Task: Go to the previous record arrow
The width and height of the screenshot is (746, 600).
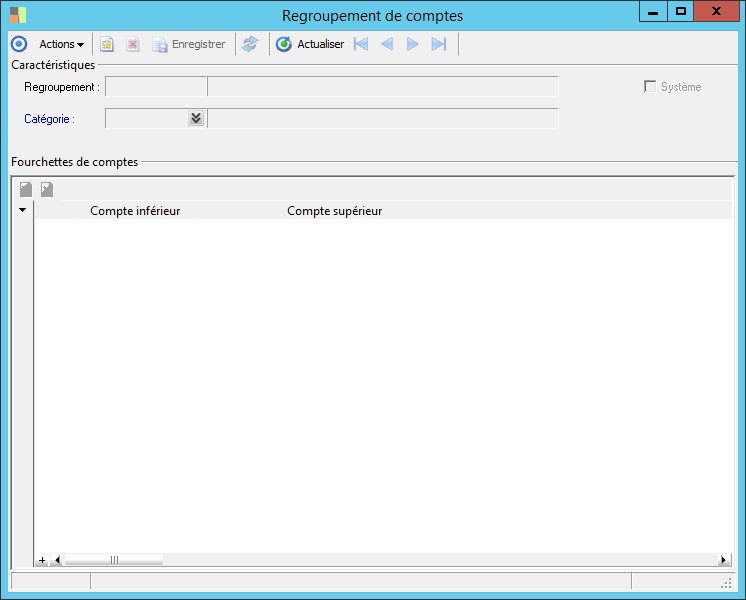Action: point(387,44)
